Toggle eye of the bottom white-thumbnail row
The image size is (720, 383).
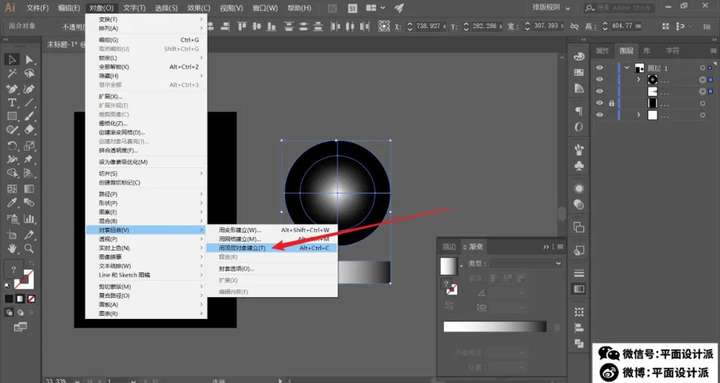600,115
